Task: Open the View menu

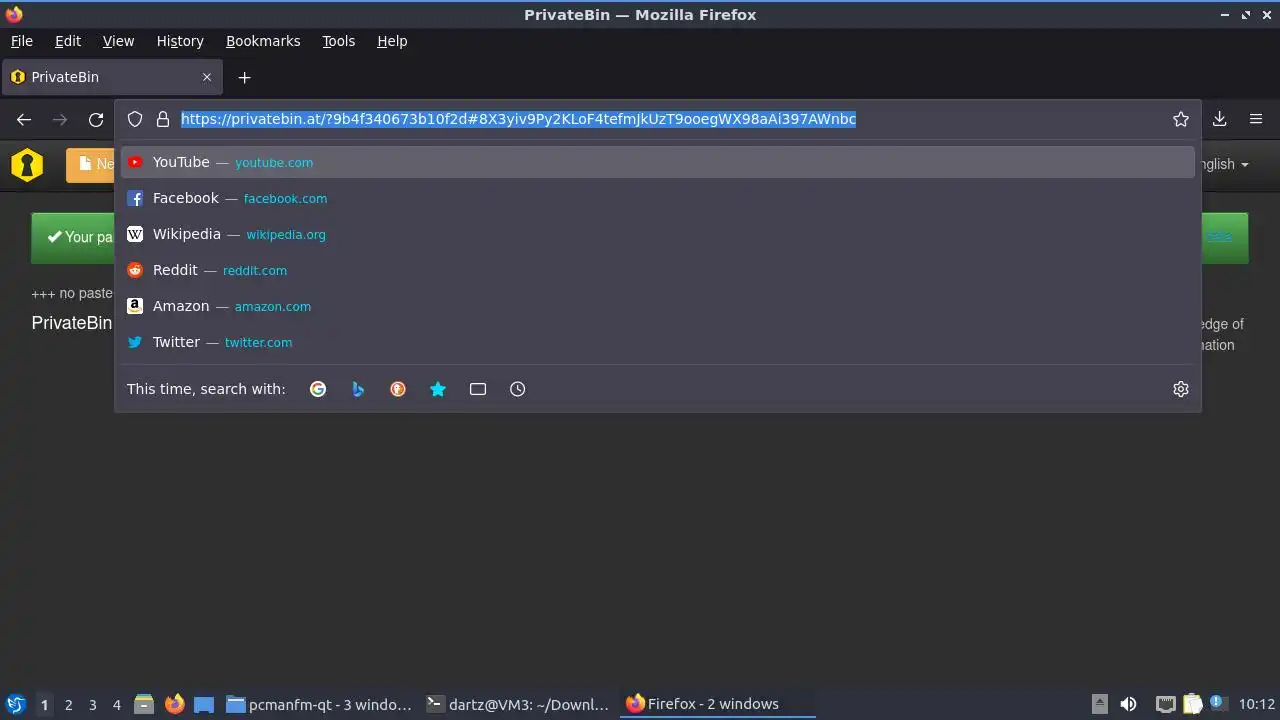Action: [x=118, y=41]
